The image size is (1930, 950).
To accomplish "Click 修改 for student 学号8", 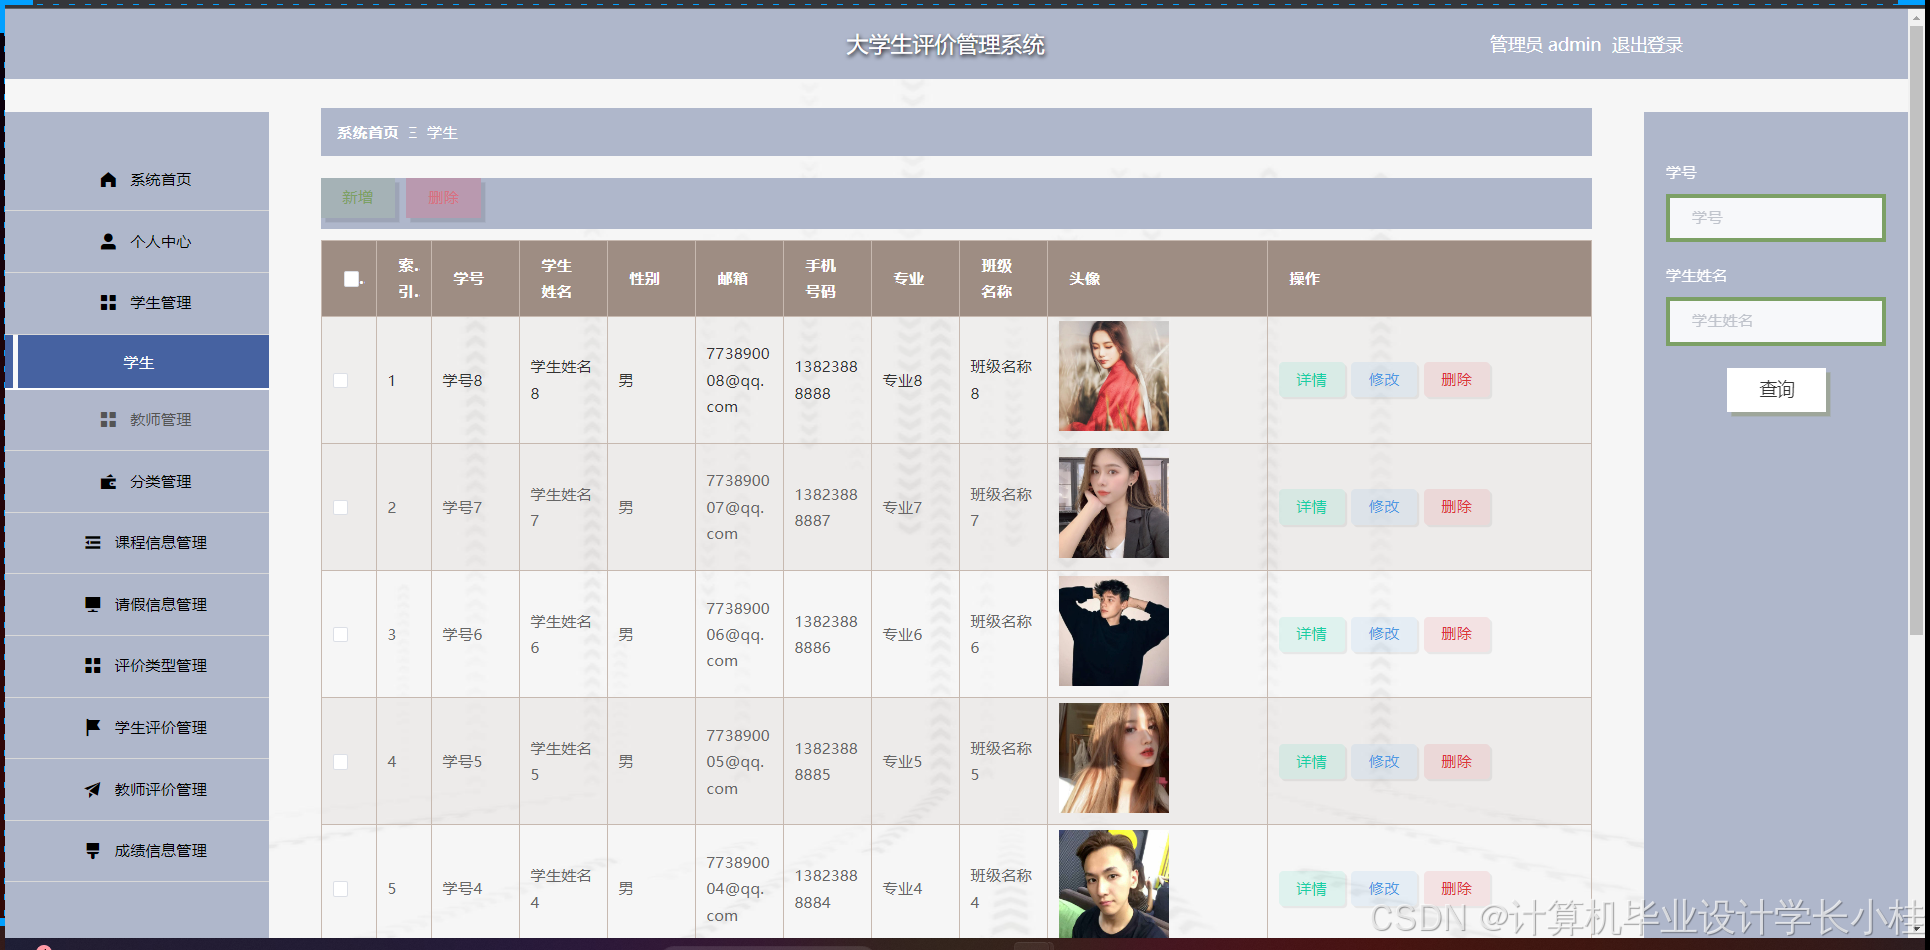I will (1384, 380).
